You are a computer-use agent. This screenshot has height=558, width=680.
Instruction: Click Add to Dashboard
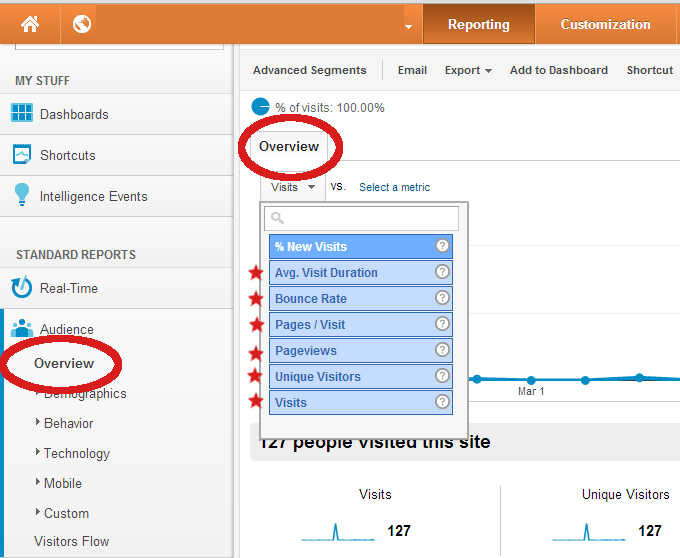[559, 70]
